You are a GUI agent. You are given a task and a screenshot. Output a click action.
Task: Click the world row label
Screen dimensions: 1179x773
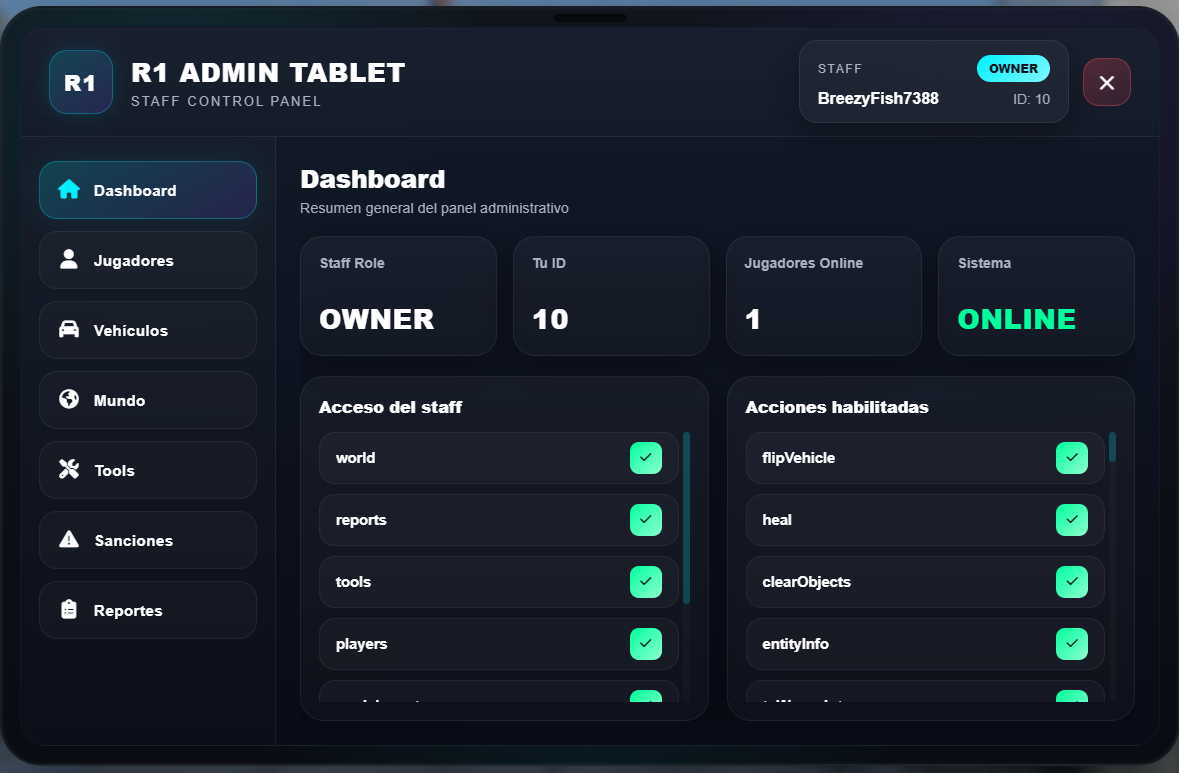point(356,458)
